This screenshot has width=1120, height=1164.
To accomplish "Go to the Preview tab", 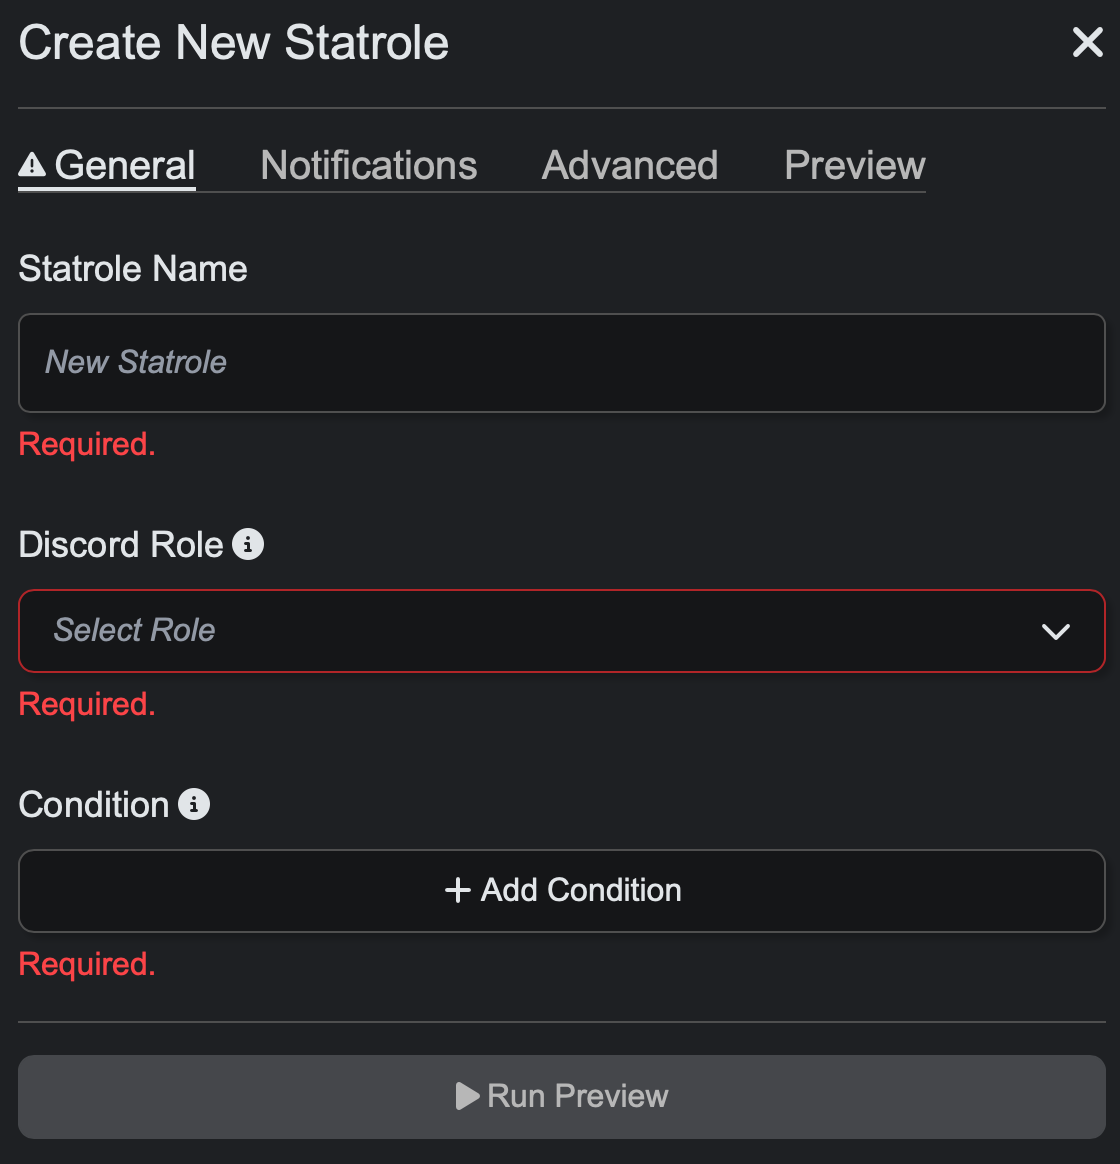I will coord(855,165).
